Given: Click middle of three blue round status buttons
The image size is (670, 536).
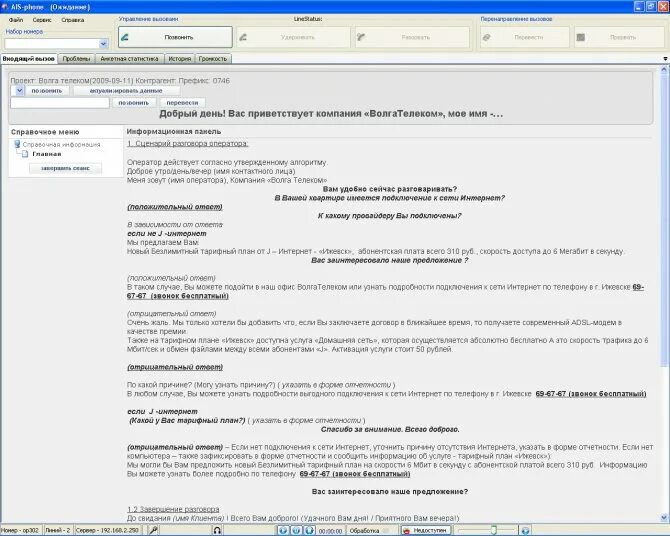Looking at the screenshot, I should (x=296, y=530).
